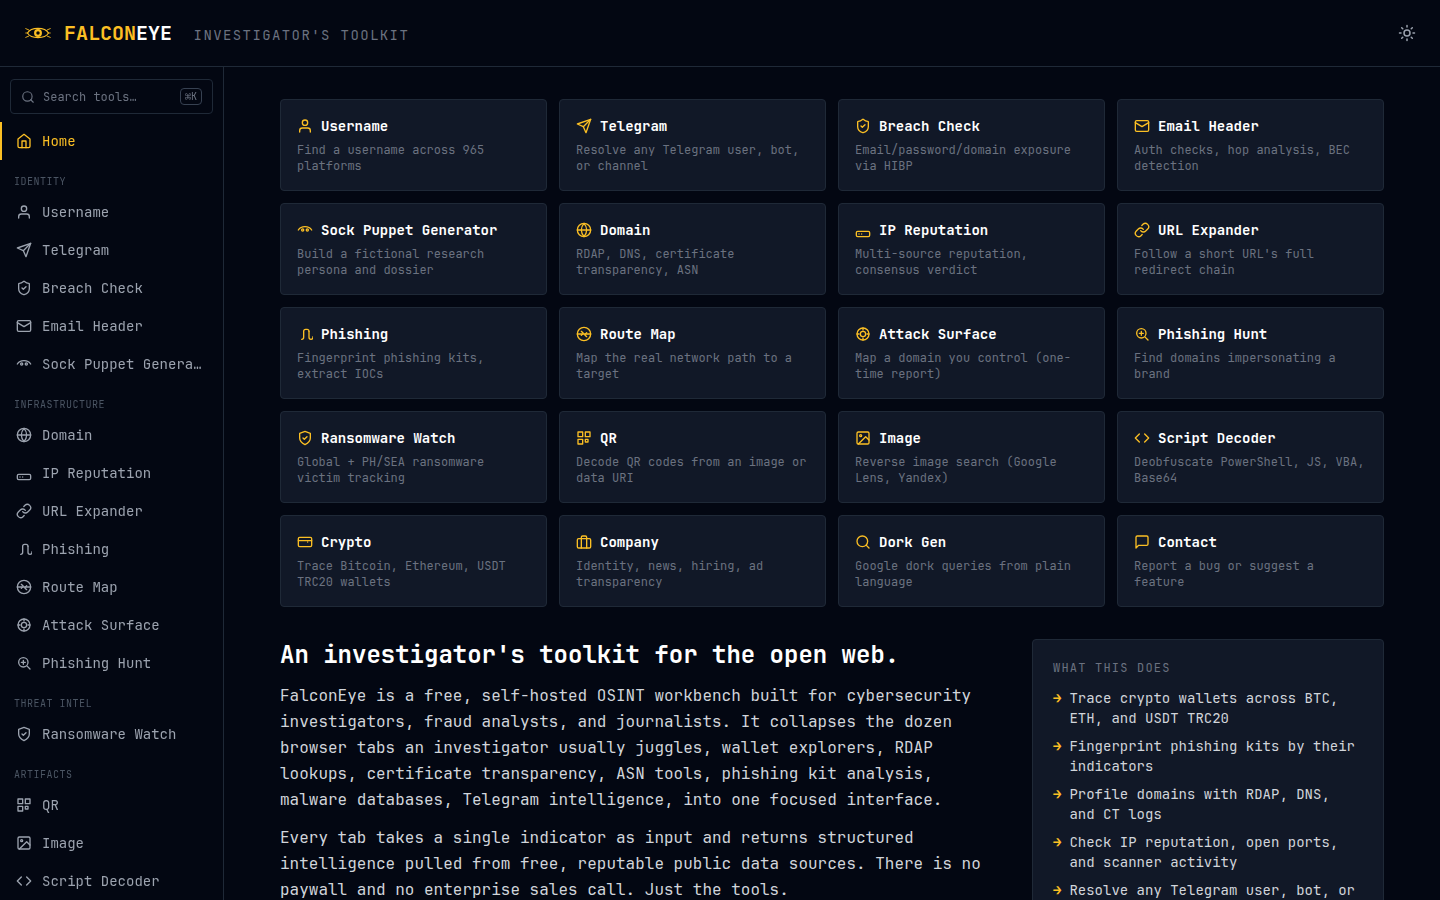Select the Phishing card title
The image size is (1440, 900).
tap(354, 334)
